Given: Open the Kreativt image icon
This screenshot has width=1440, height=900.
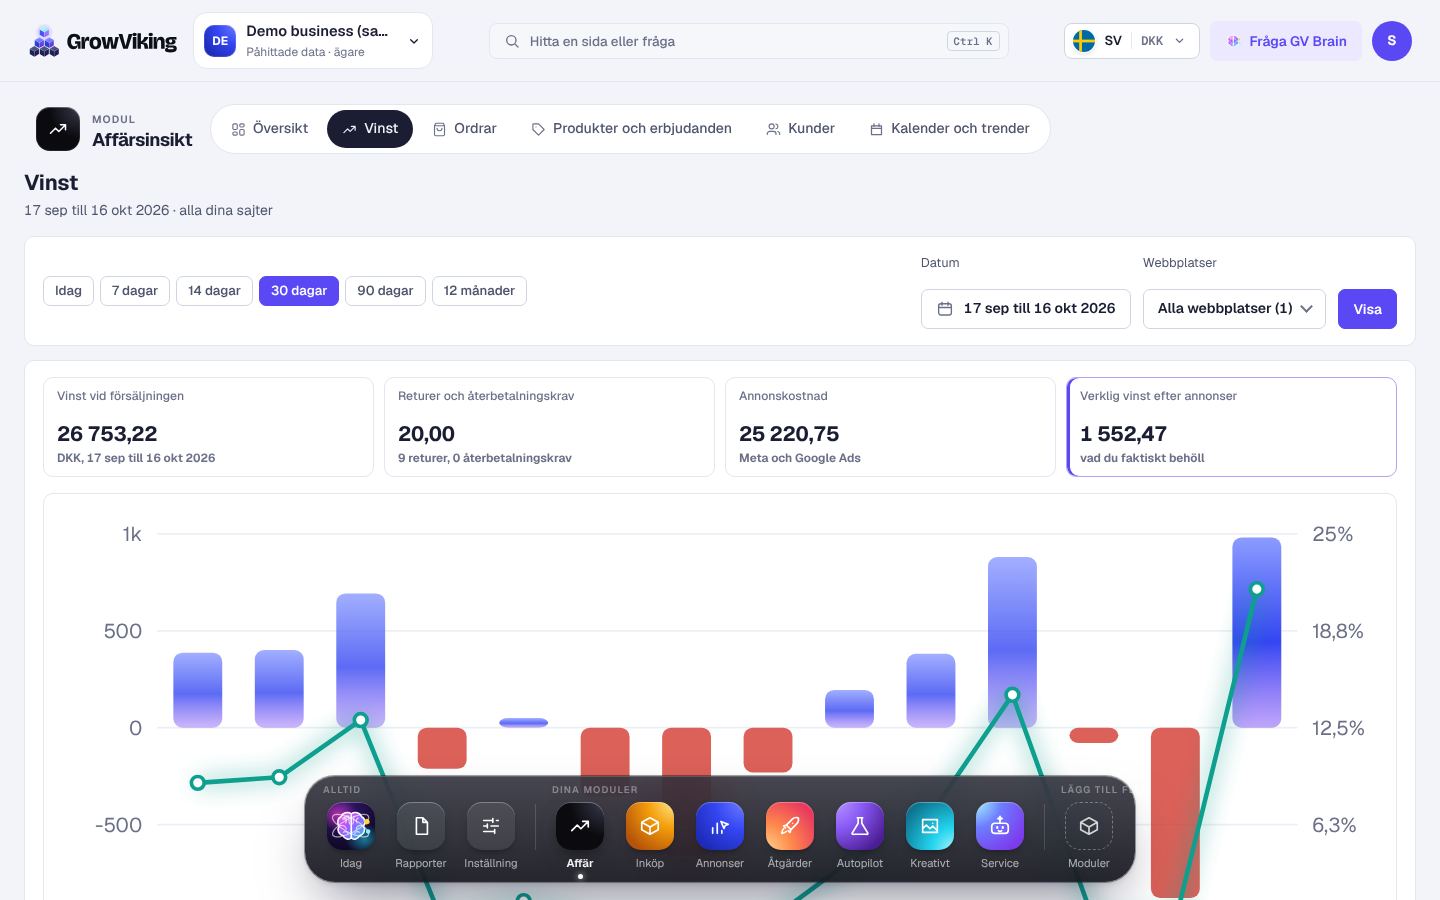Looking at the screenshot, I should (x=930, y=826).
